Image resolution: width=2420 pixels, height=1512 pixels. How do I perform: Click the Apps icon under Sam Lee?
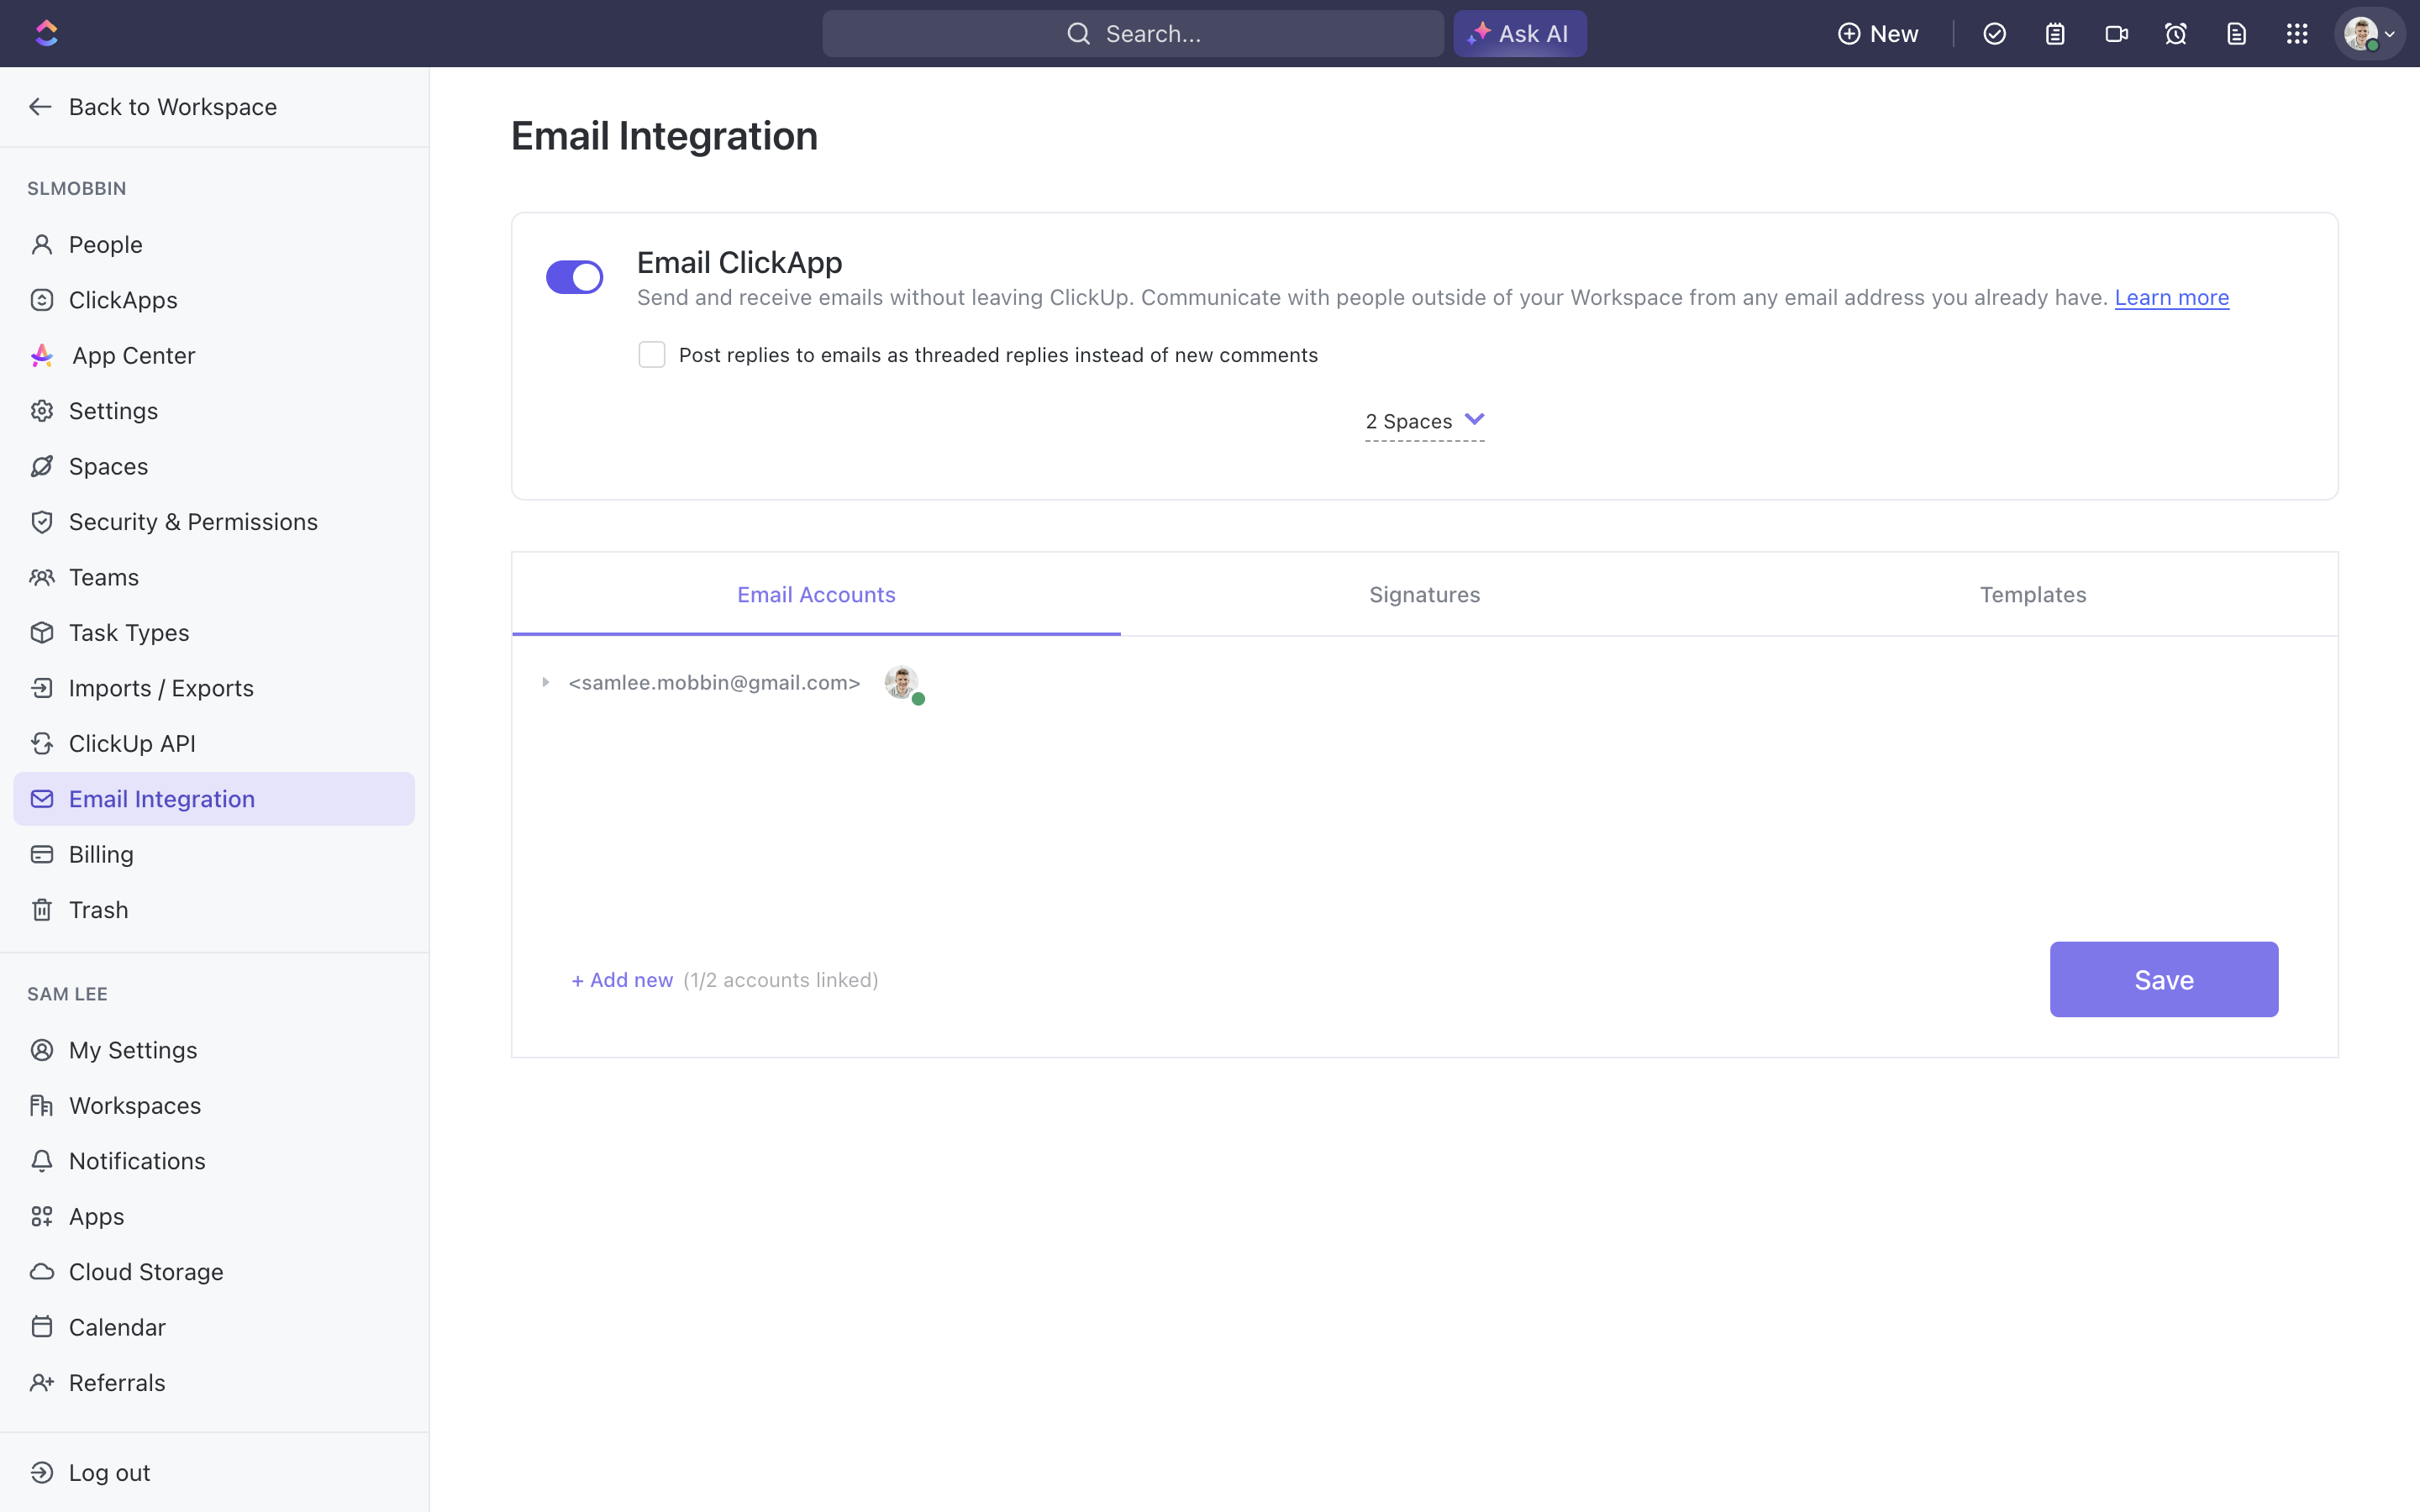coord(42,1217)
